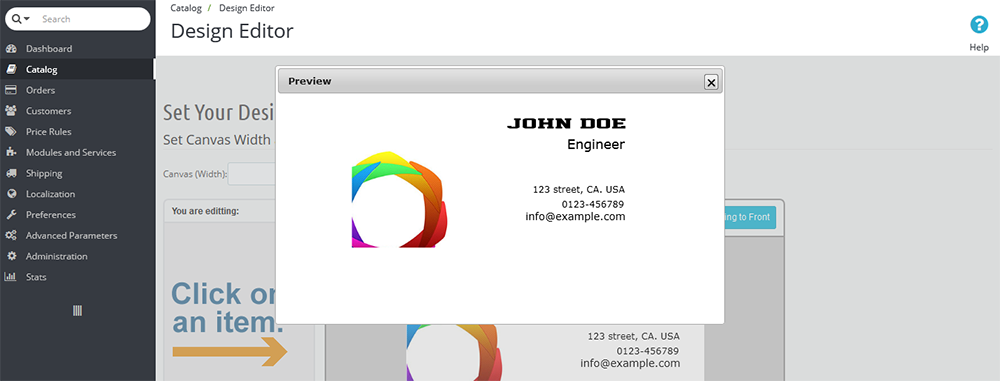Click the Customers group icon
The height and width of the screenshot is (381, 1000).
point(11,111)
